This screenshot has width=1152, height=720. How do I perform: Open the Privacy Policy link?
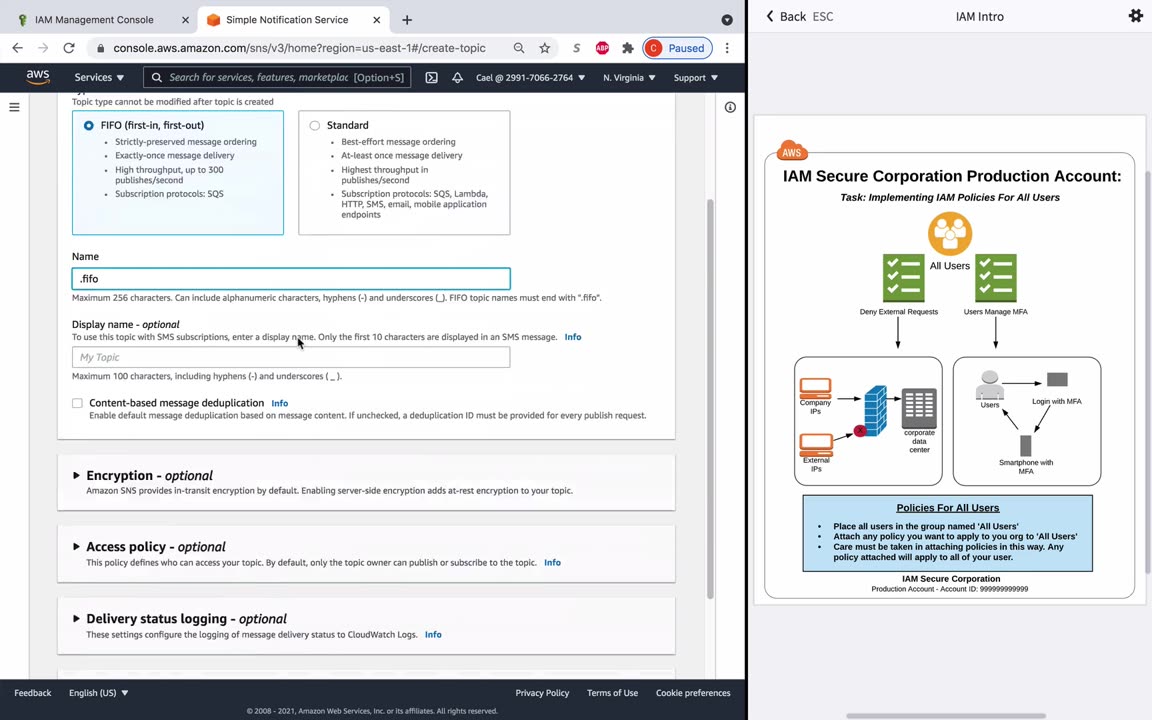(542, 693)
